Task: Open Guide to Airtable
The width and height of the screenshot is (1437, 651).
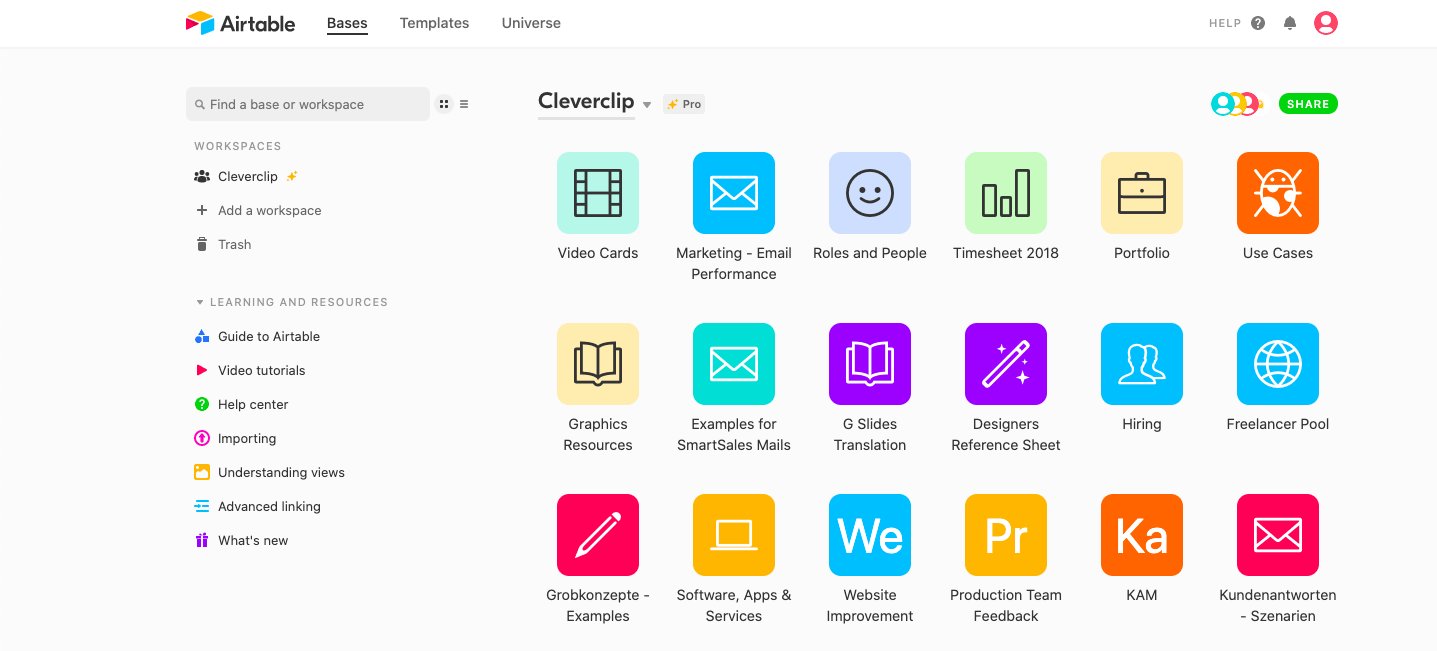Action: [258, 336]
